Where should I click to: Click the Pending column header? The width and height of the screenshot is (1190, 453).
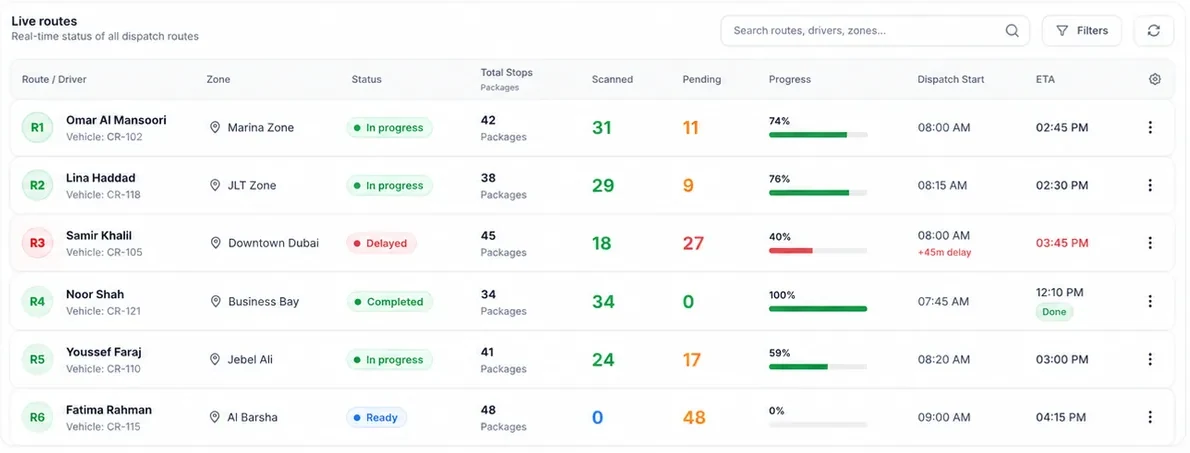pos(701,79)
